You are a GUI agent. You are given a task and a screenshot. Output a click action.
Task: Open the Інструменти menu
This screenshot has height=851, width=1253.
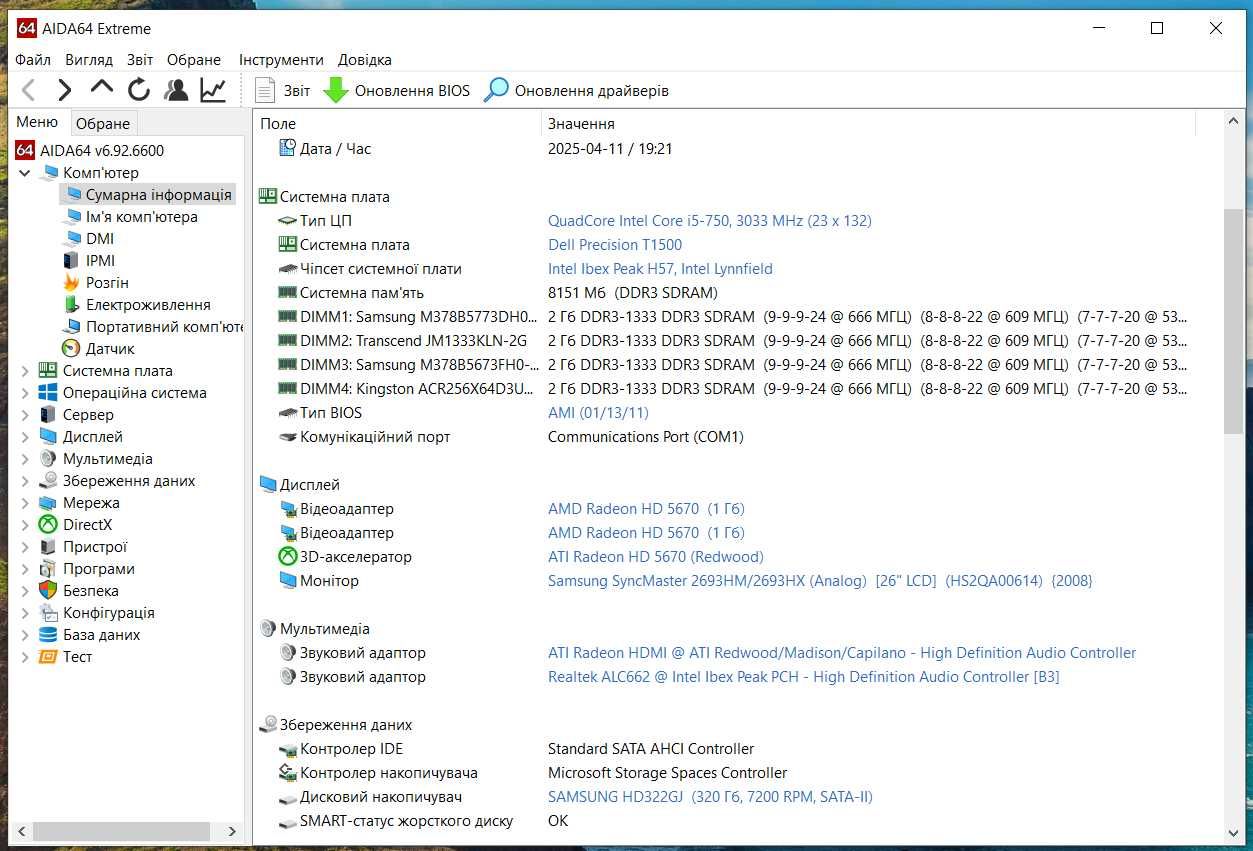pyautogui.click(x=281, y=60)
